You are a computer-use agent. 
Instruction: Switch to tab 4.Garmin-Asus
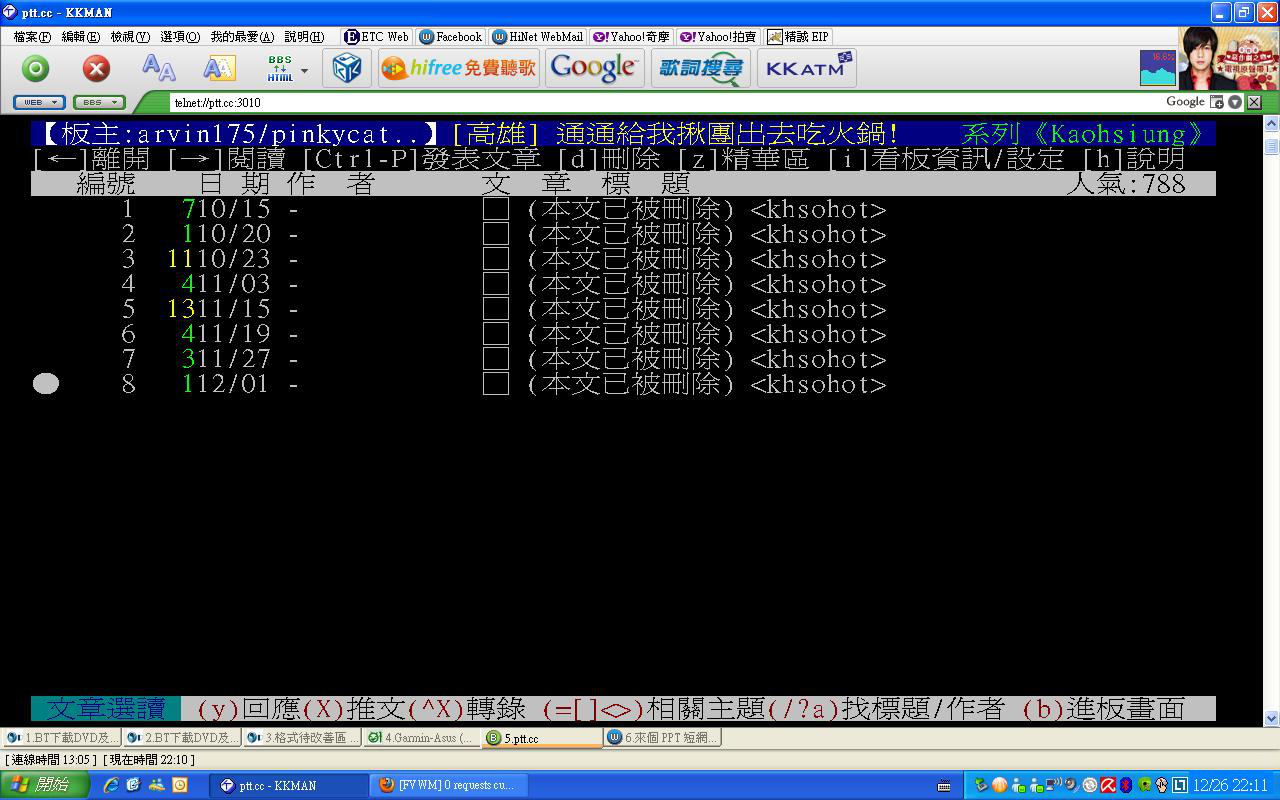[421, 738]
